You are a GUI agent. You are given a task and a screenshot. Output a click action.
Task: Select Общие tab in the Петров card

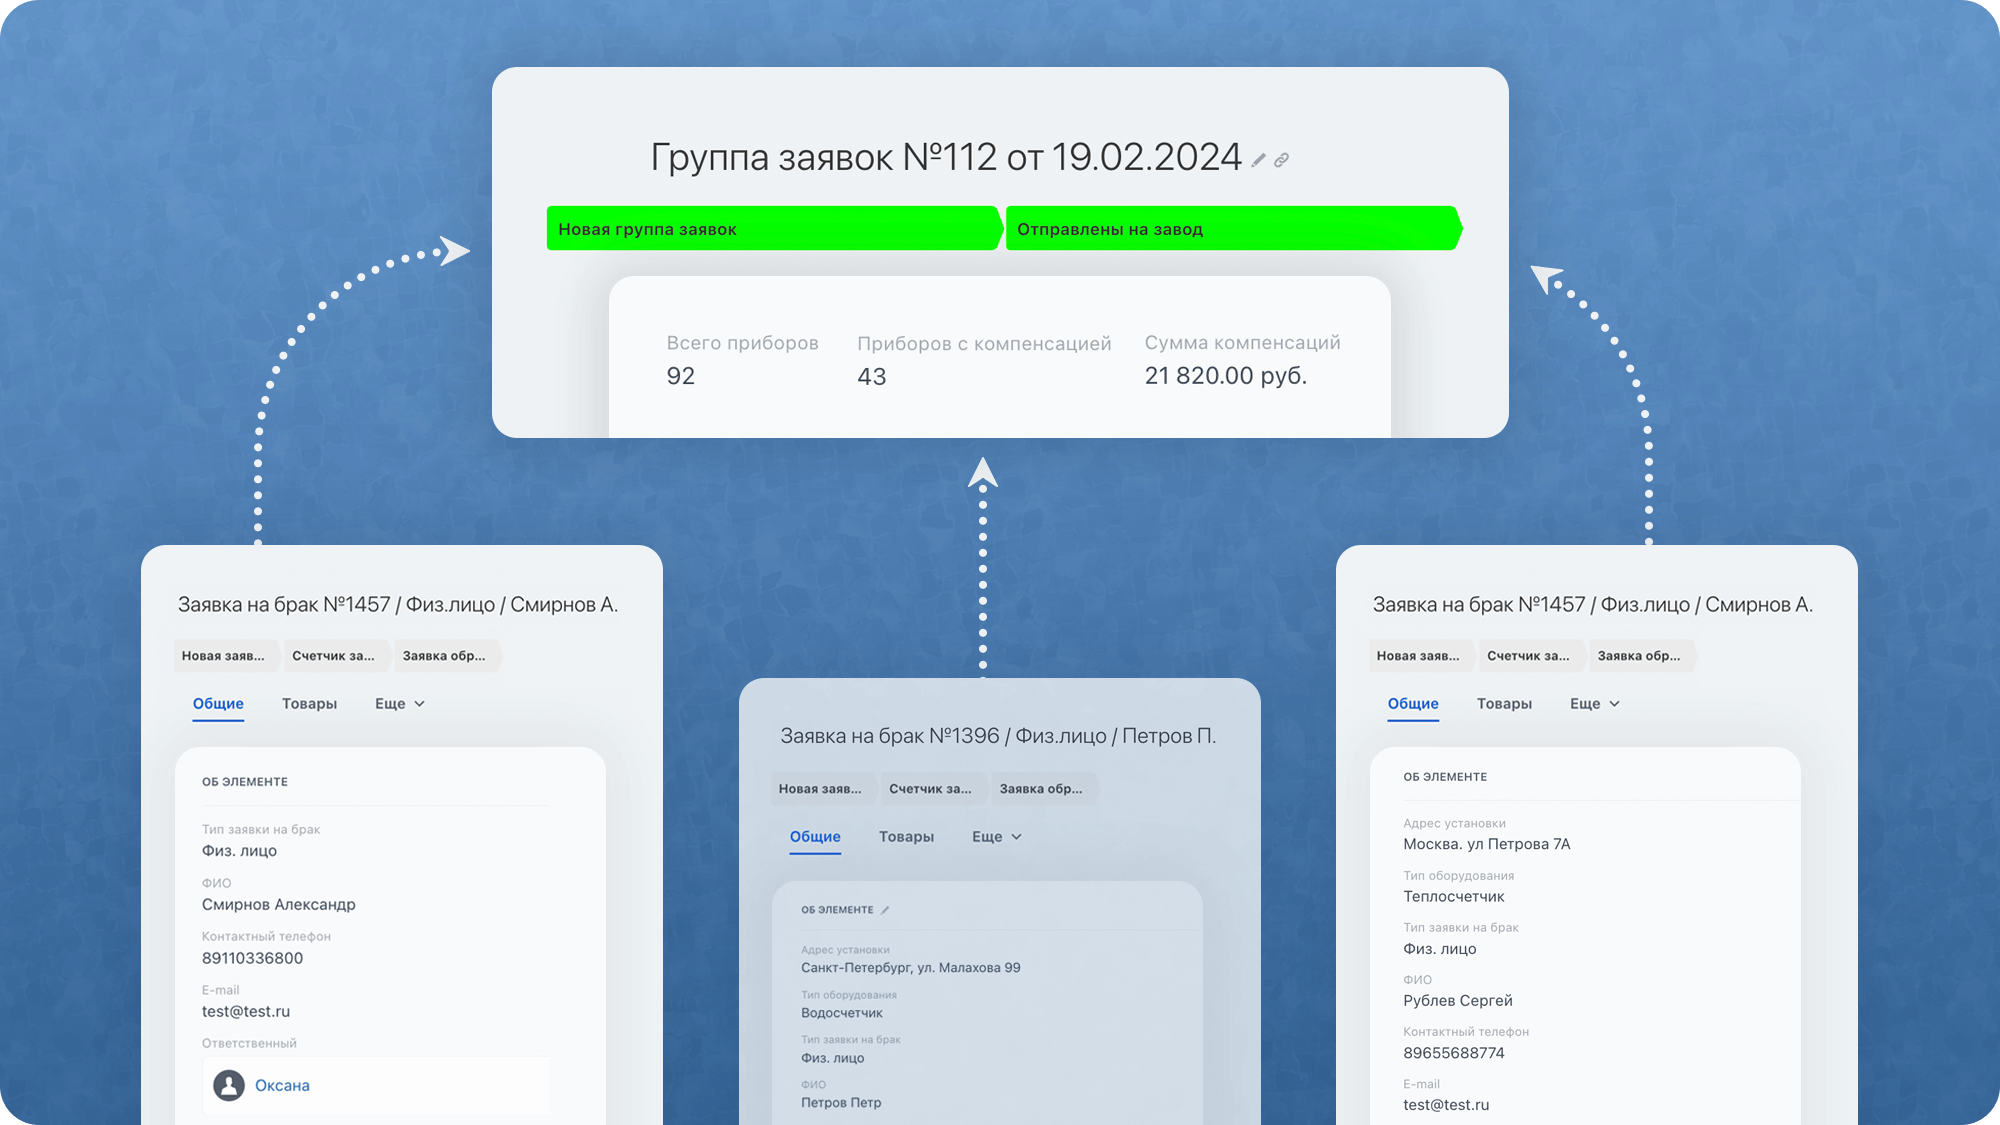pyautogui.click(x=815, y=837)
